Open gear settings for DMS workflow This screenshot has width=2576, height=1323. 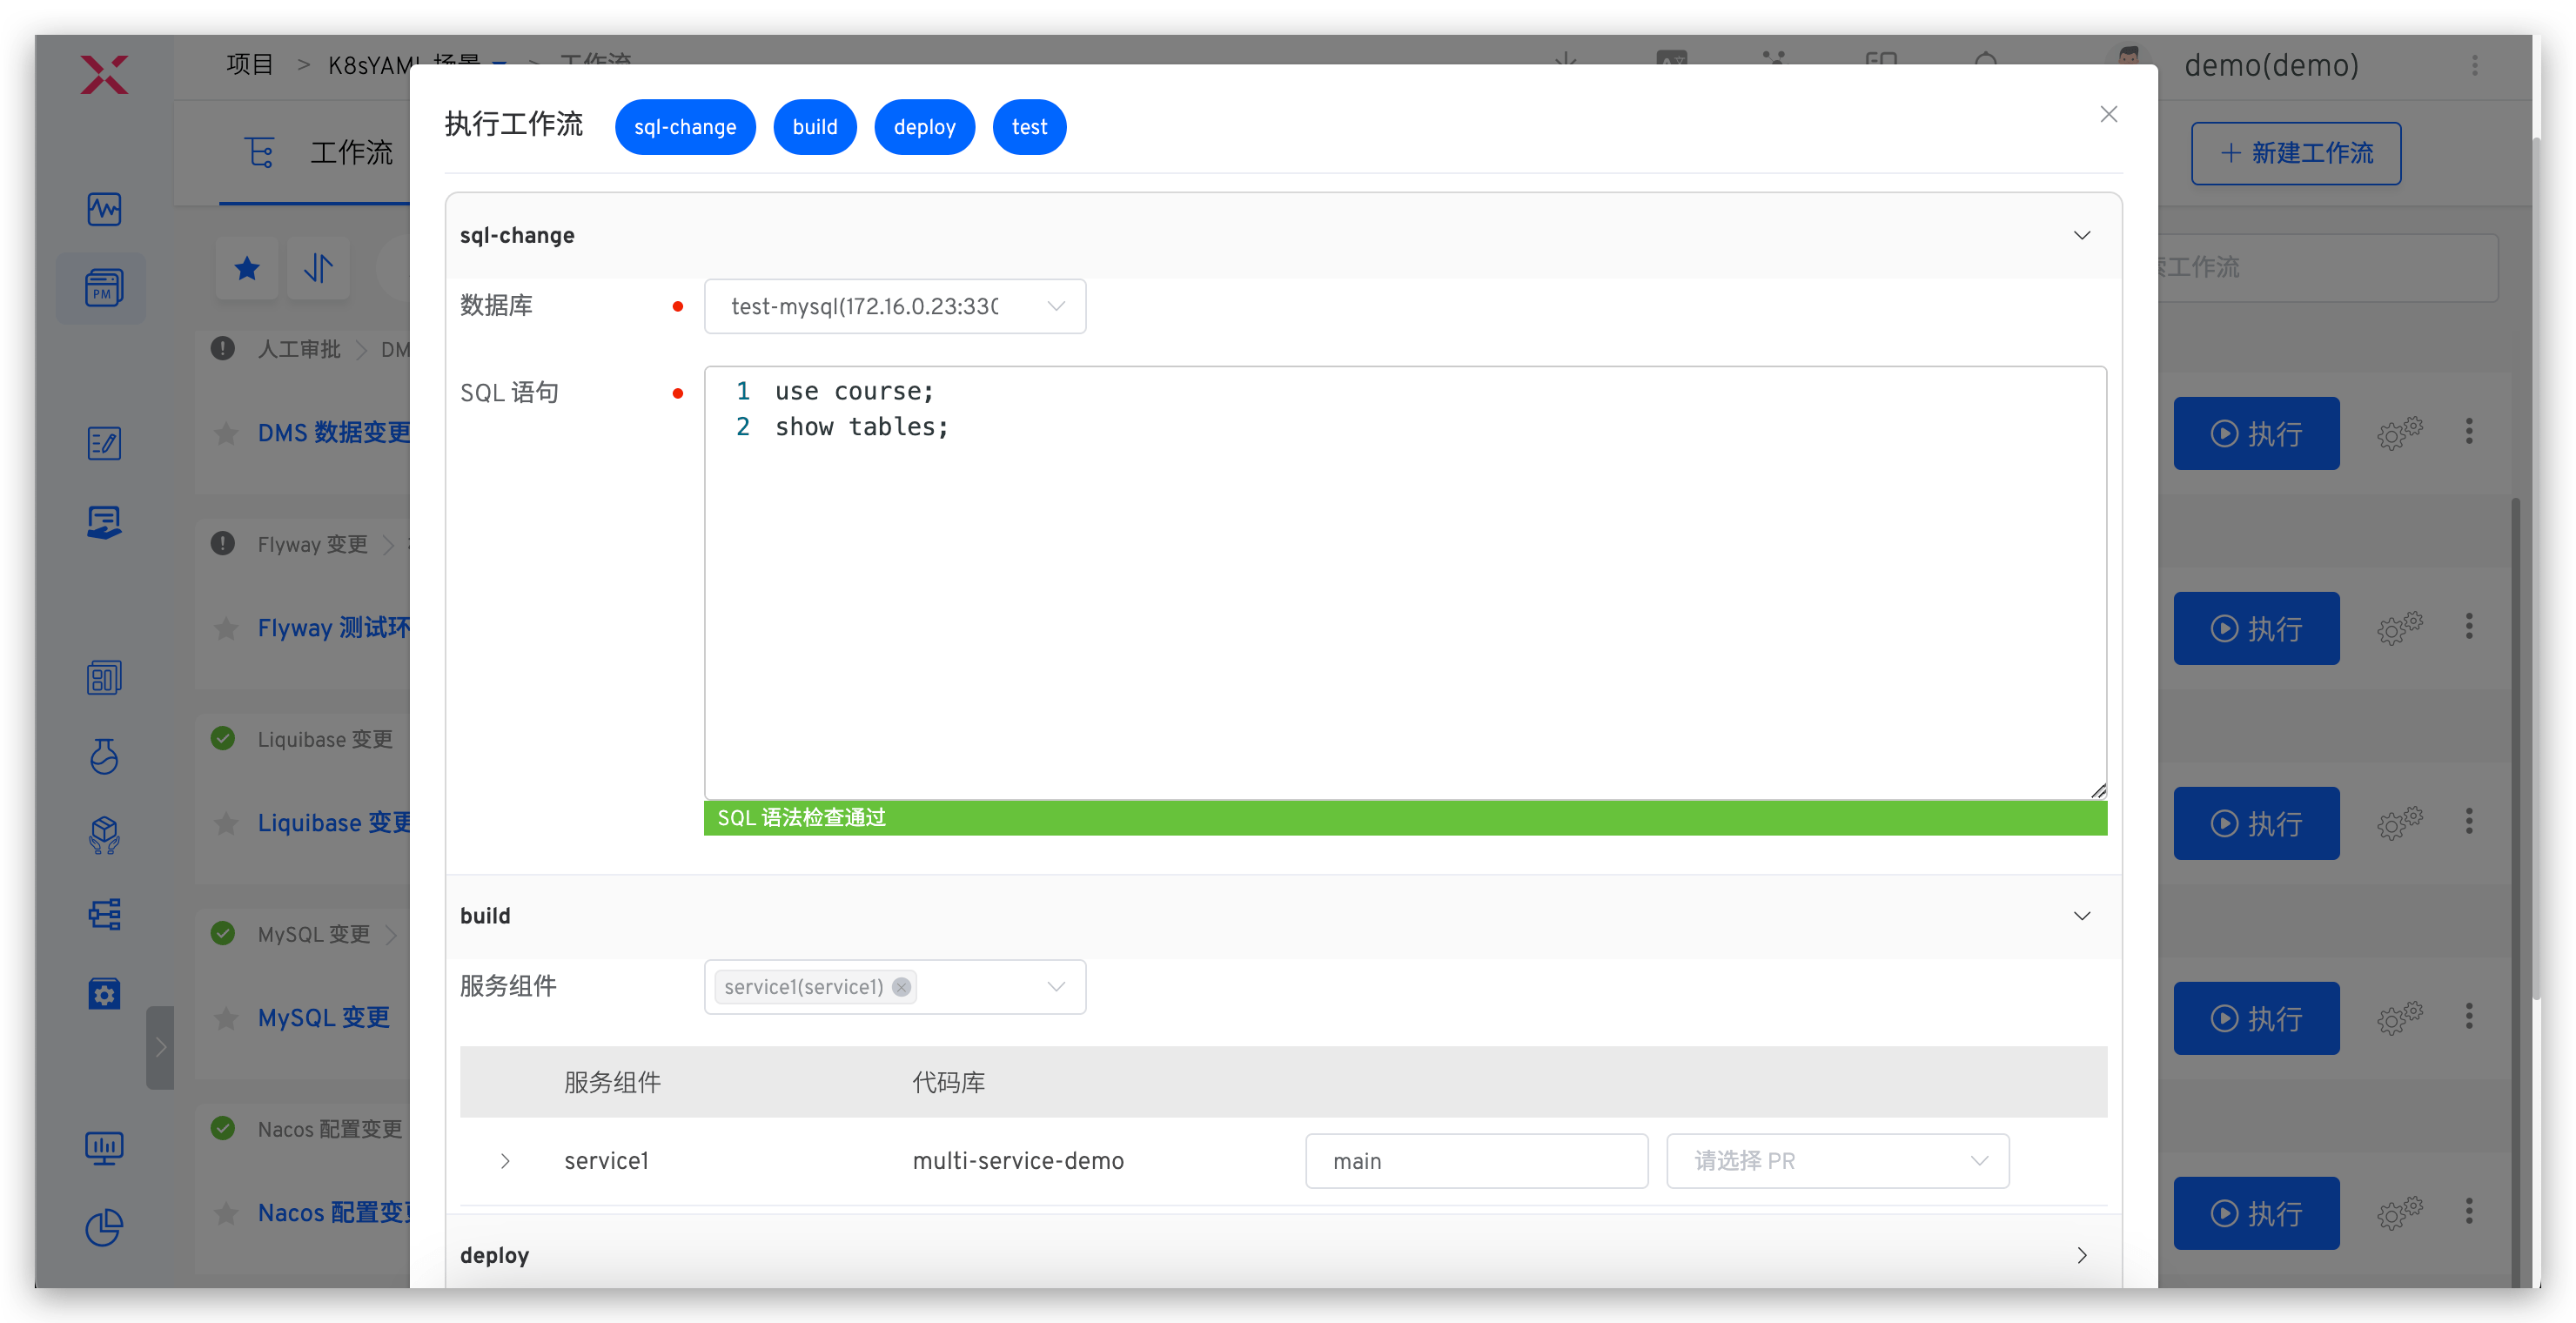[x=2399, y=433]
